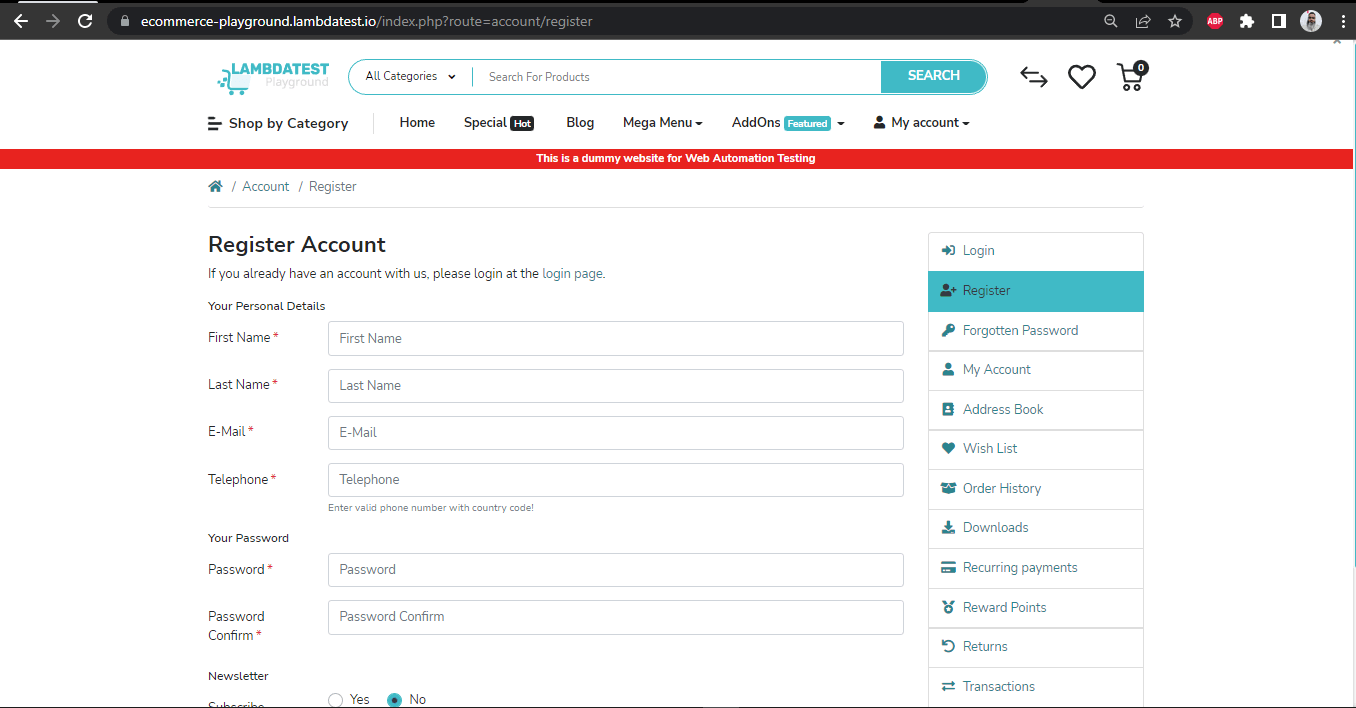Screen dimensions: 1356x708
Task: Select Yes for Newsletter subscription
Action: point(335,700)
